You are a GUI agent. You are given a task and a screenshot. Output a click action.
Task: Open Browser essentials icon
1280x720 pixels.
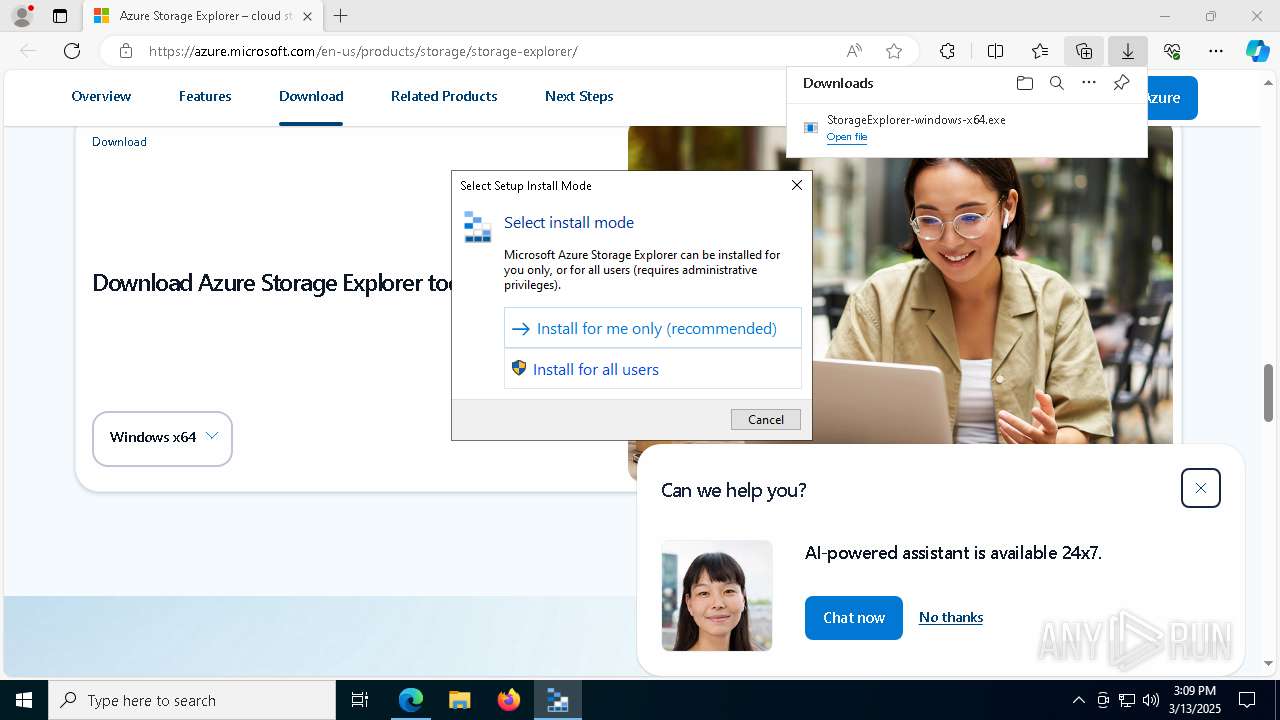tap(1172, 51)
